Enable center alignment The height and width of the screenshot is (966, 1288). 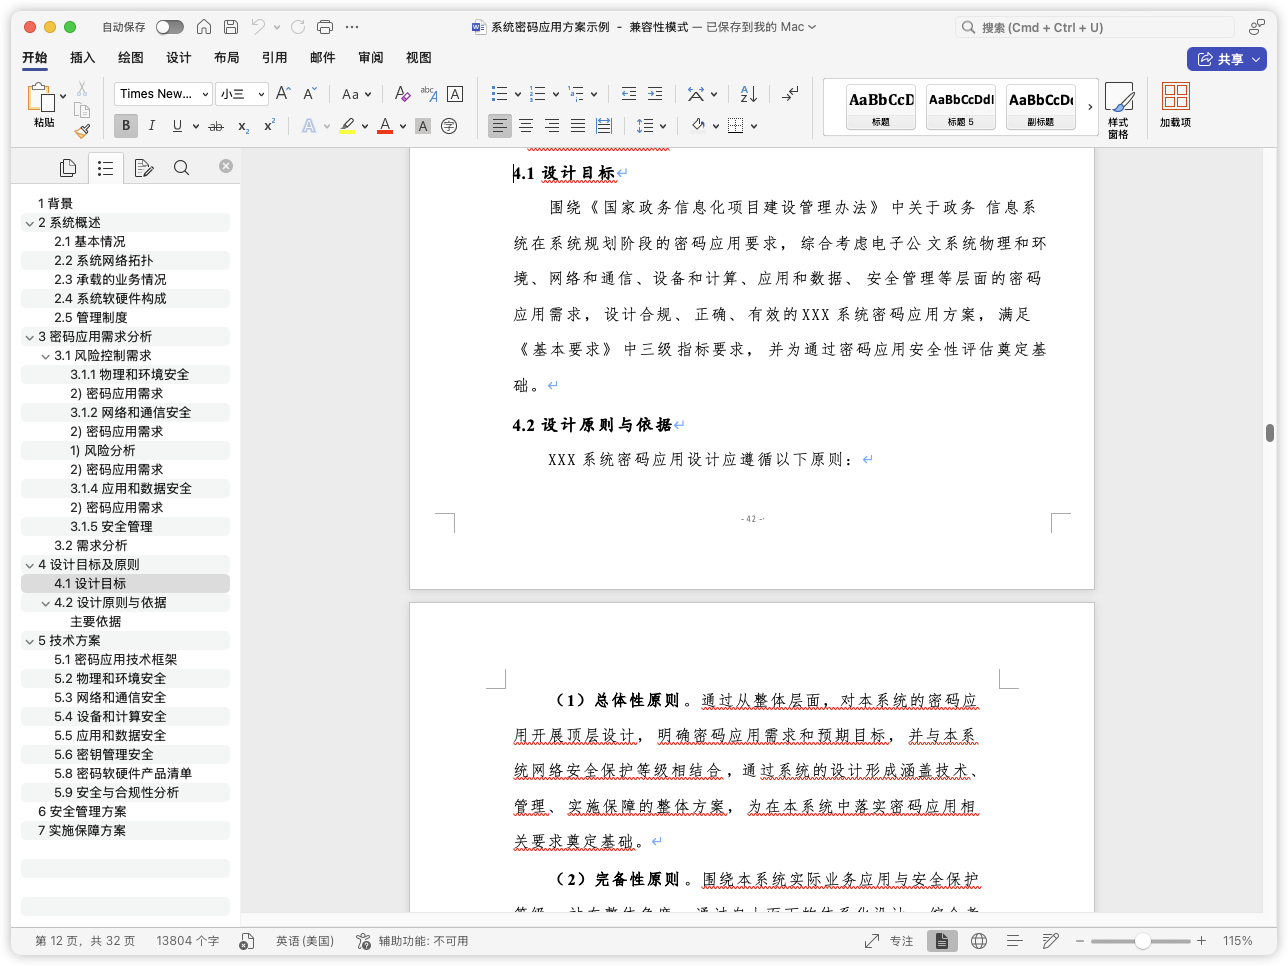pyautogui.click(x=525, y=125)
